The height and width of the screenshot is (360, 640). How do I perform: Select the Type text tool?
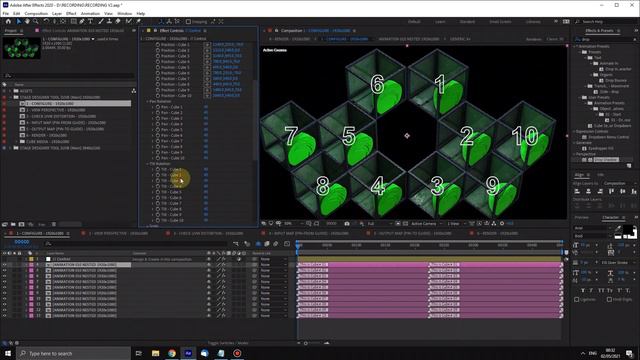90,21
